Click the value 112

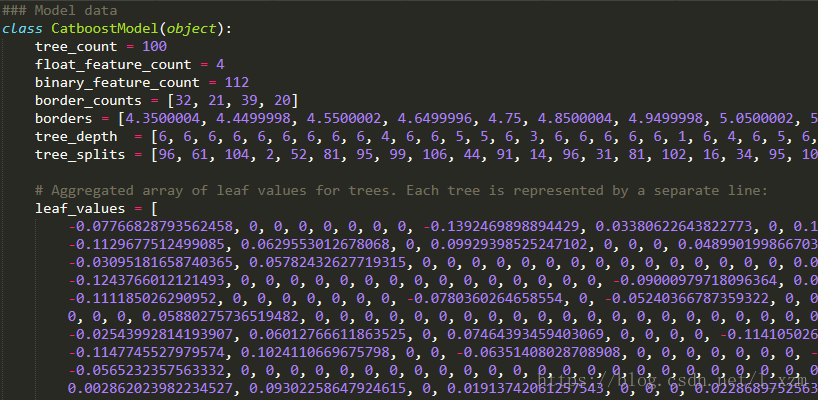(x=236, y=82)
